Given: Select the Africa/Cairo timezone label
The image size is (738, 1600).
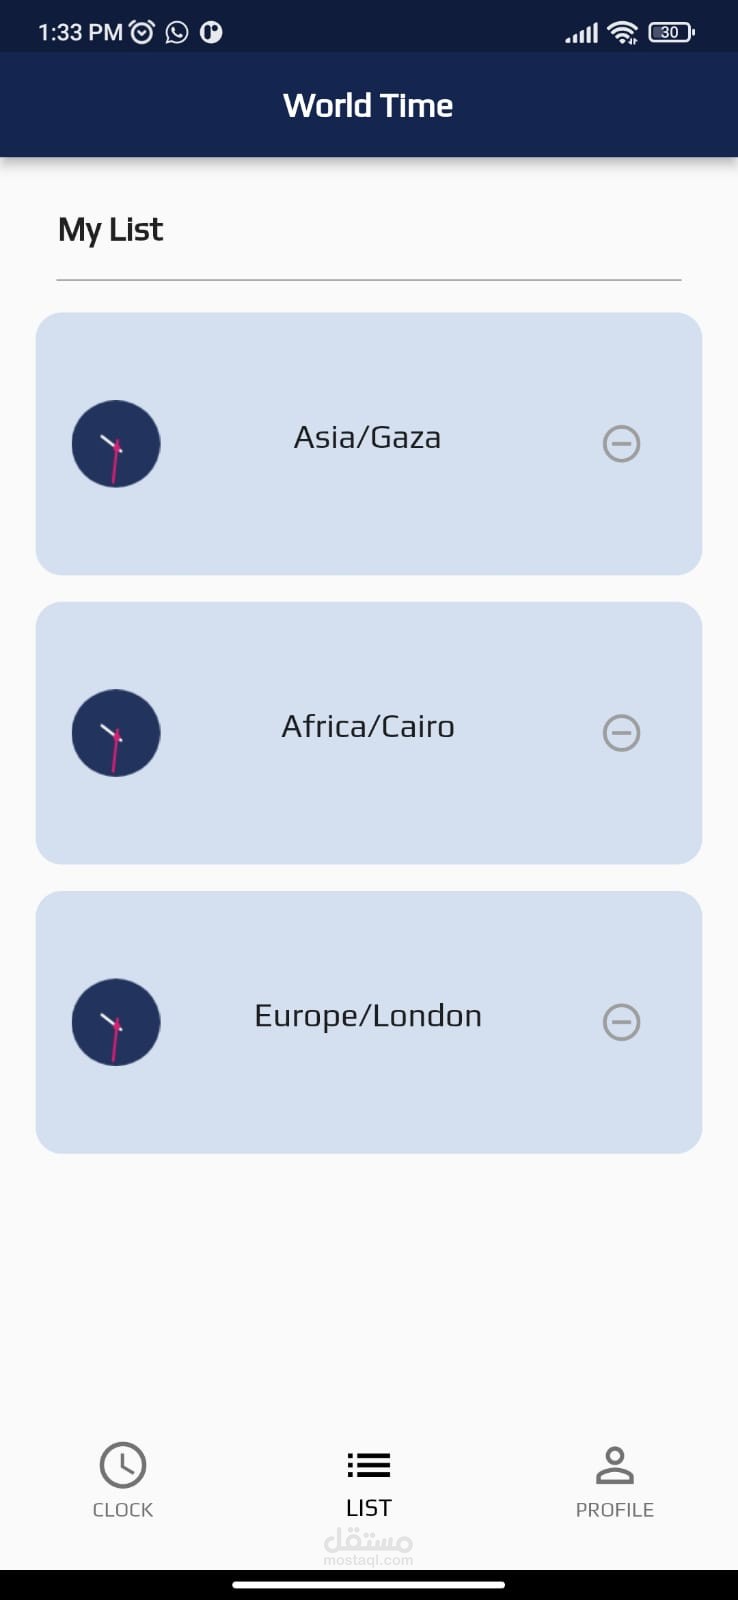Looking at the screenshot, I should (368, 727).
